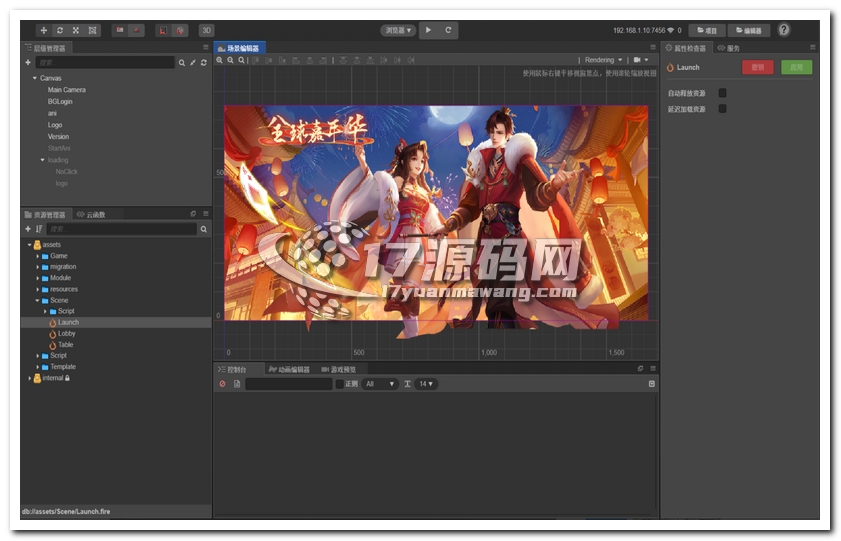Open the 编辑器 editor folder button
The height and width of the screenshot is (541, 841).
click(x=748, y=31)
